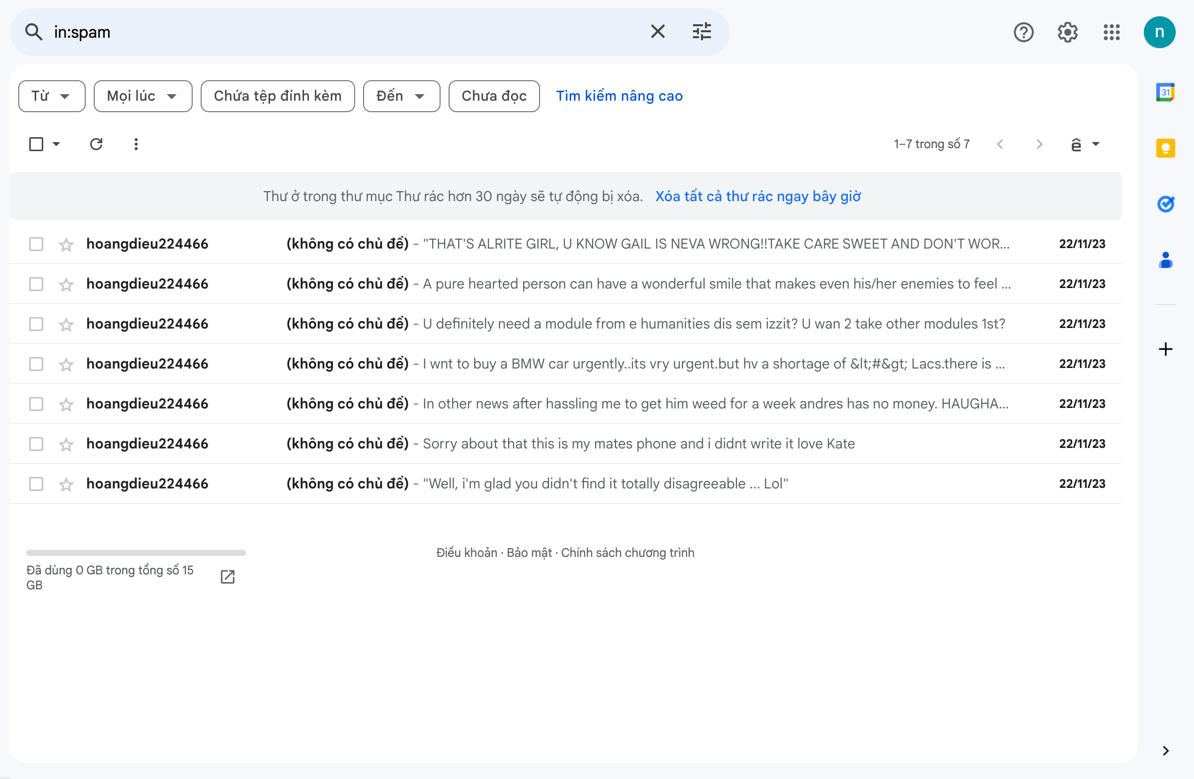
Task: Star the BMW car email
Action: [x=66, y=364]
